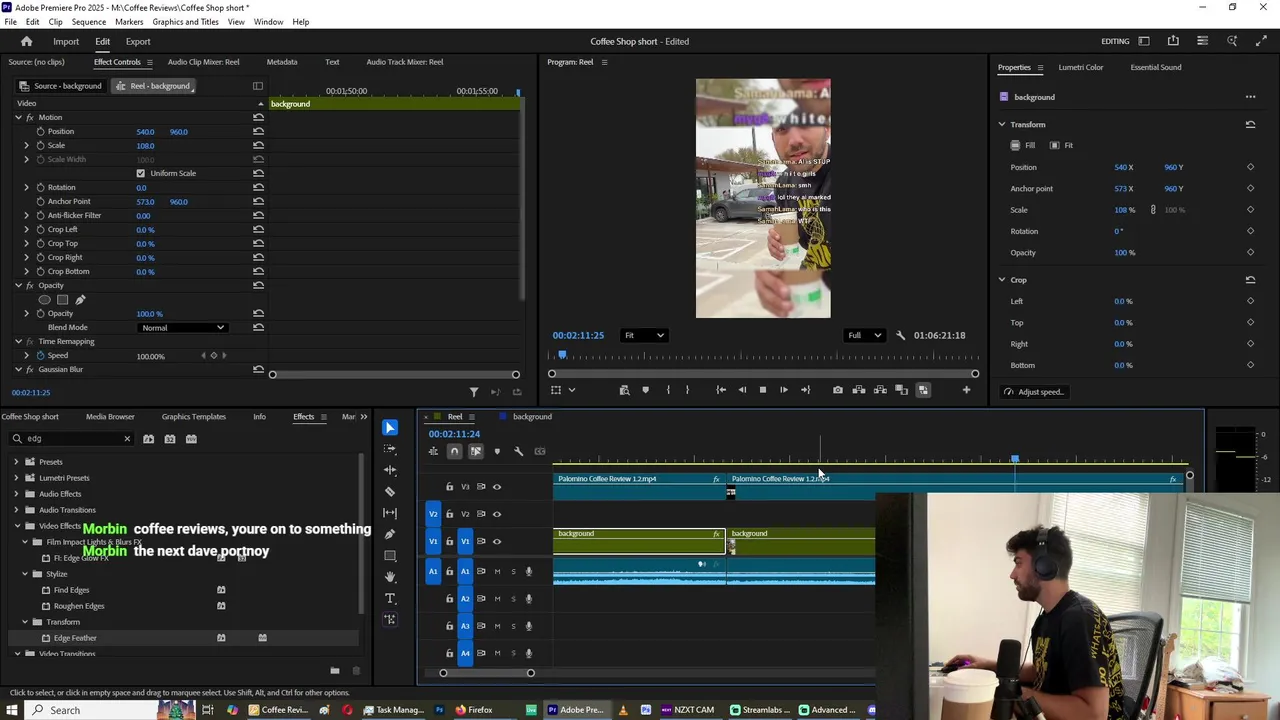Open Program monitor settings wrench

(x=900, y=336)
